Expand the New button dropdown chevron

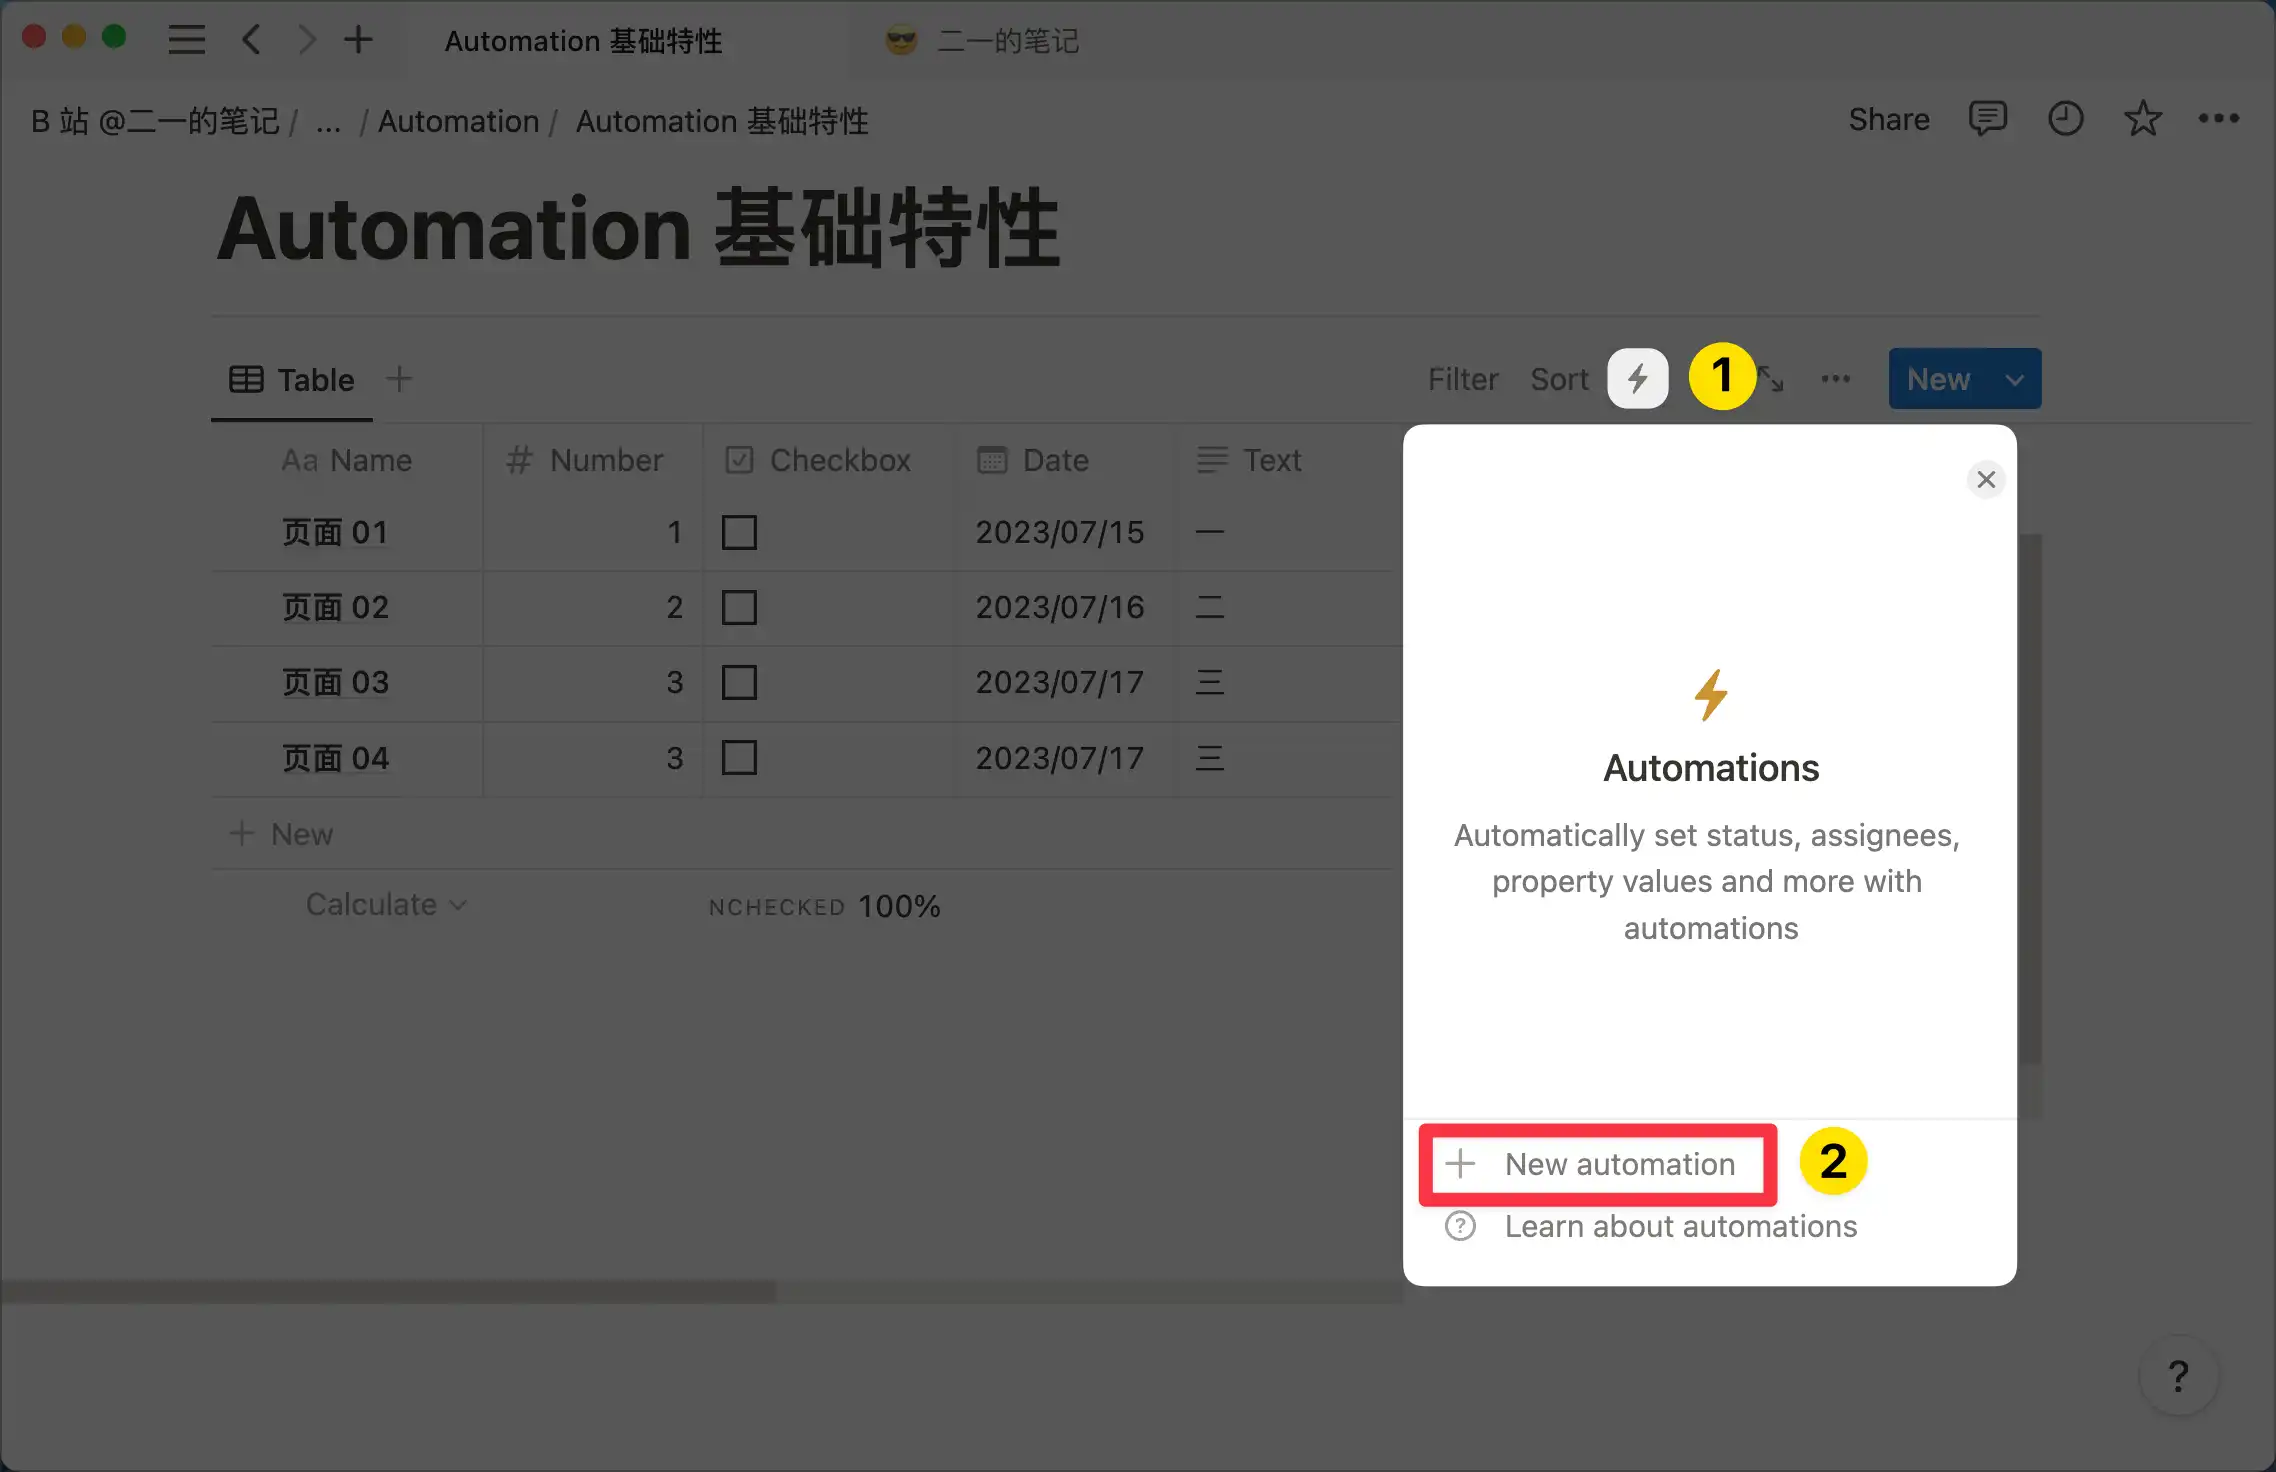point(2014,379)
